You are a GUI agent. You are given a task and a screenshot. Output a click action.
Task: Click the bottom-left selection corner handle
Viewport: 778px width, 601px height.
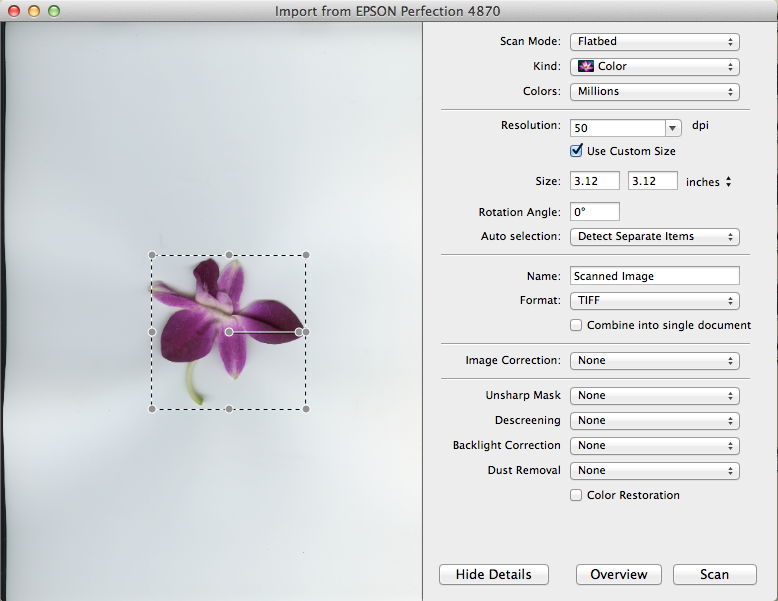point(152,408)
